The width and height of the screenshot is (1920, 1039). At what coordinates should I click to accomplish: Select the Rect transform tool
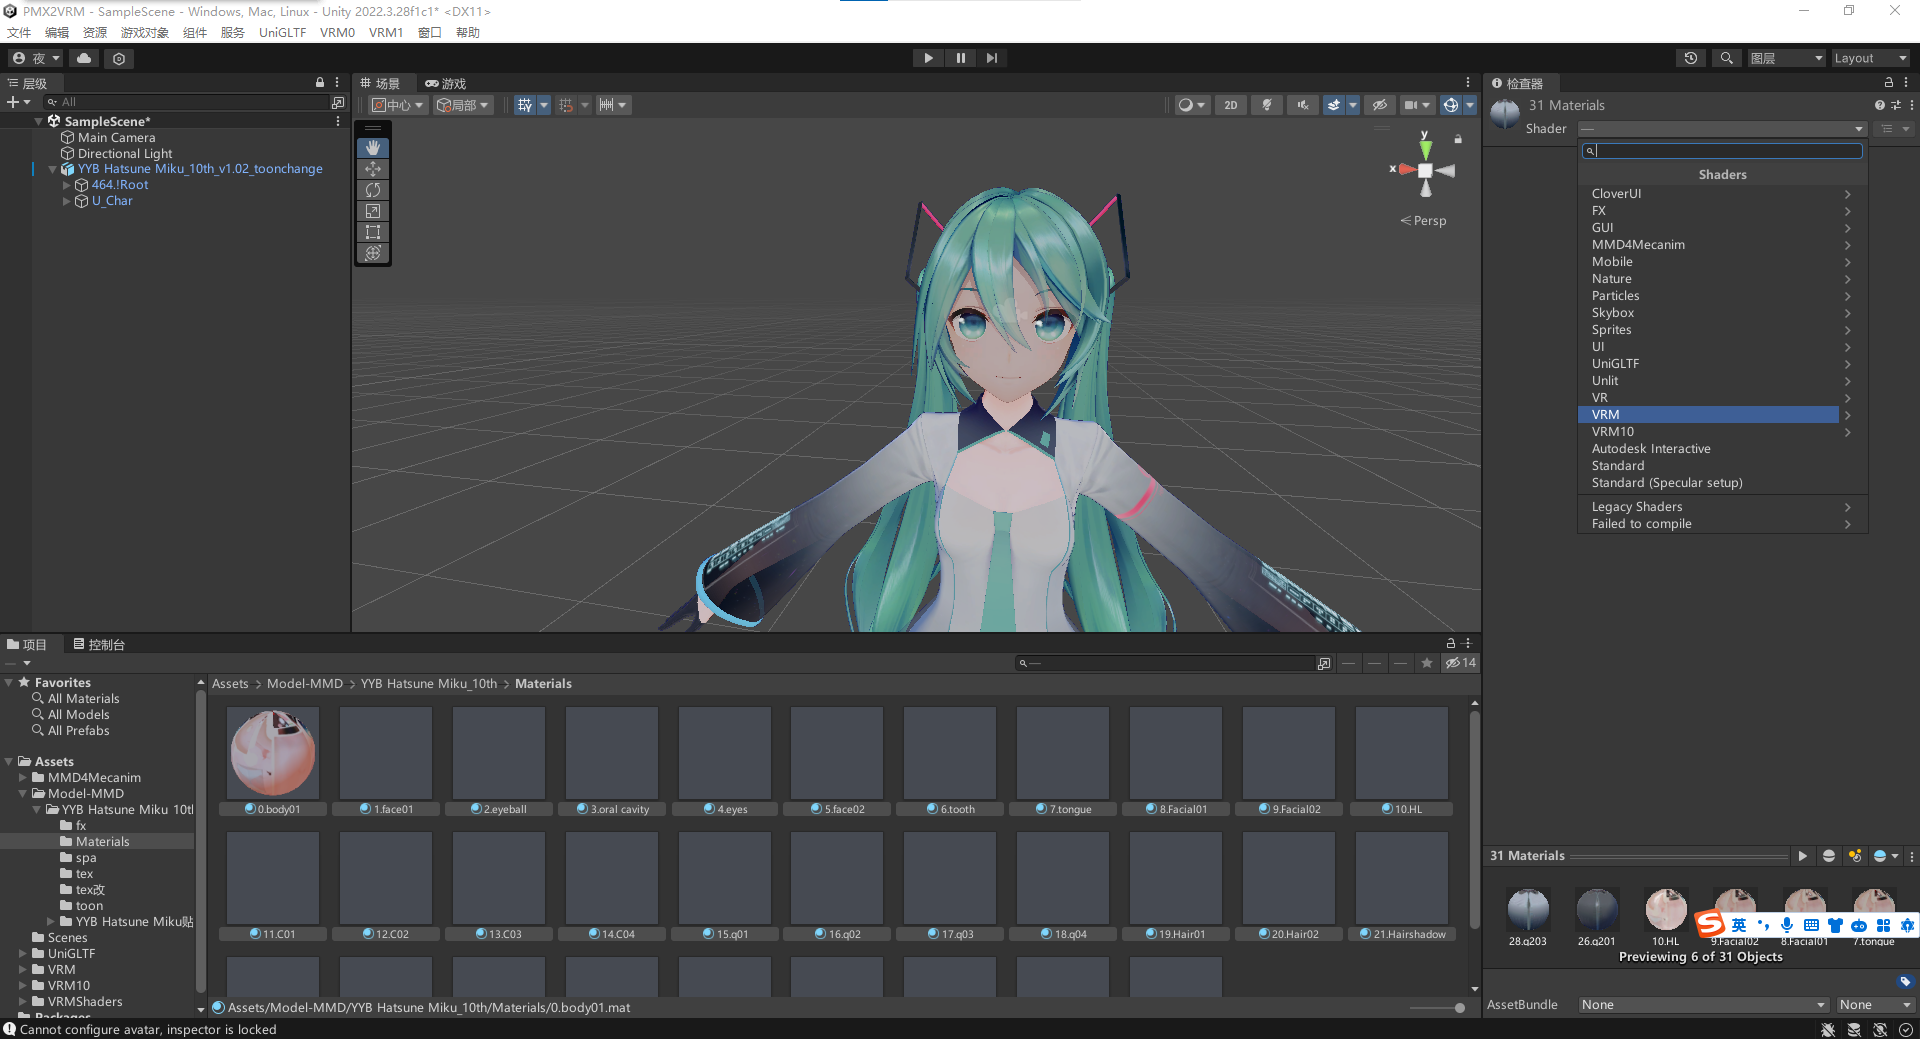(x=373, y=232)
